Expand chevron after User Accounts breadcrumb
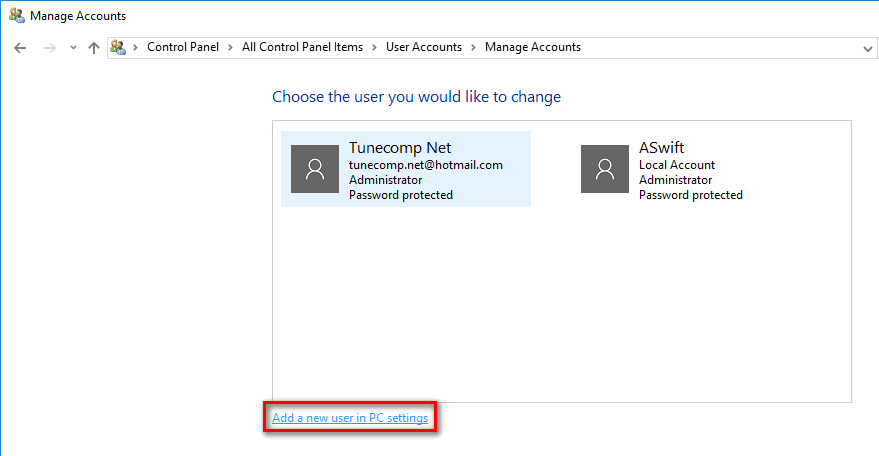 coord(473,48)
